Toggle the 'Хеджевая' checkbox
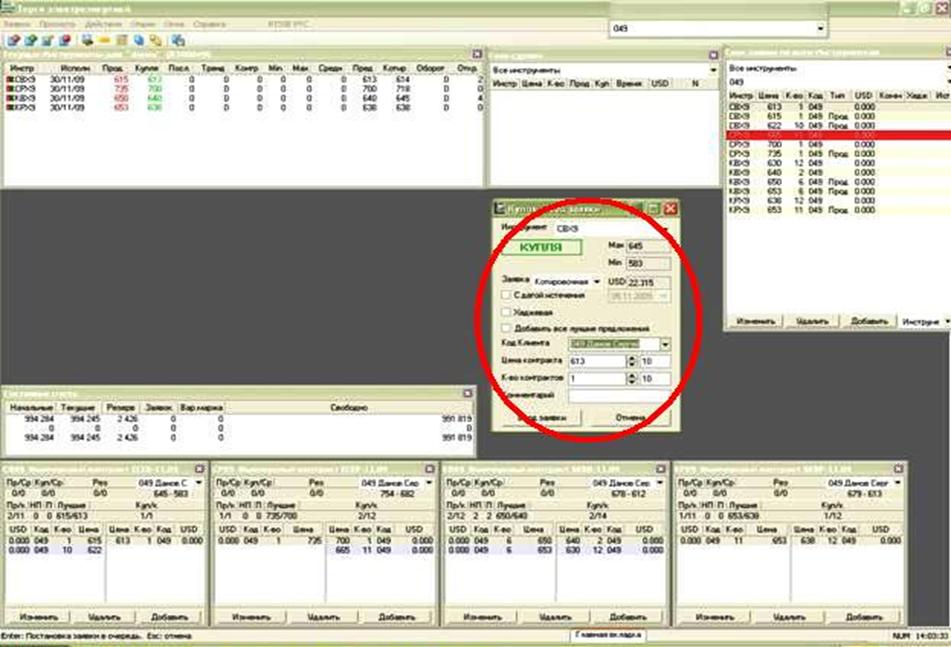951x647 pixels. 507,312
